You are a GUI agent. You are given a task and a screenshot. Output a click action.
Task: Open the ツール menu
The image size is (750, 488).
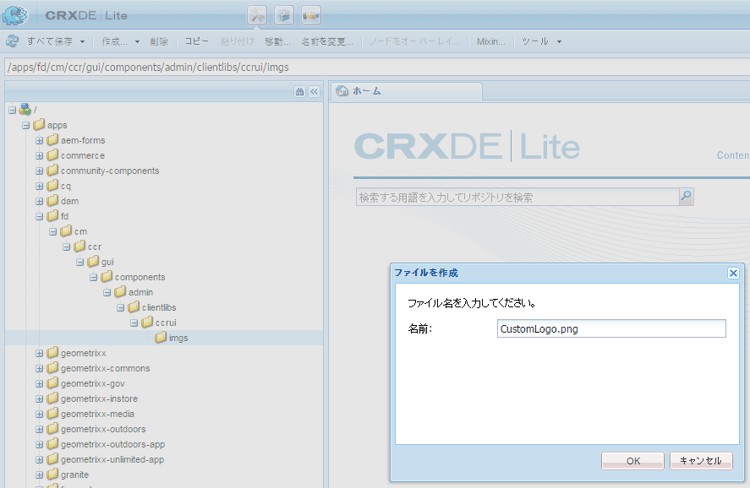[535, 42]
